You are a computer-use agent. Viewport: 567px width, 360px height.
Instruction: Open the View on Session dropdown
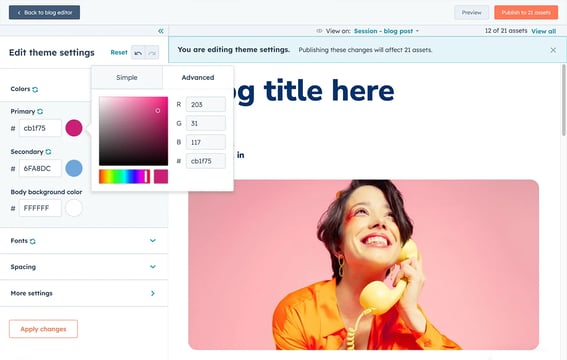[386, 31]
